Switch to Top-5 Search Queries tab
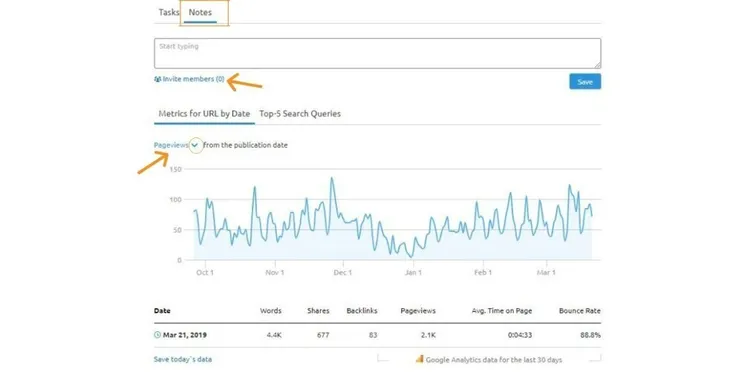Image resolution: width=750 pixels, height=375 pixels. point(300,114)
